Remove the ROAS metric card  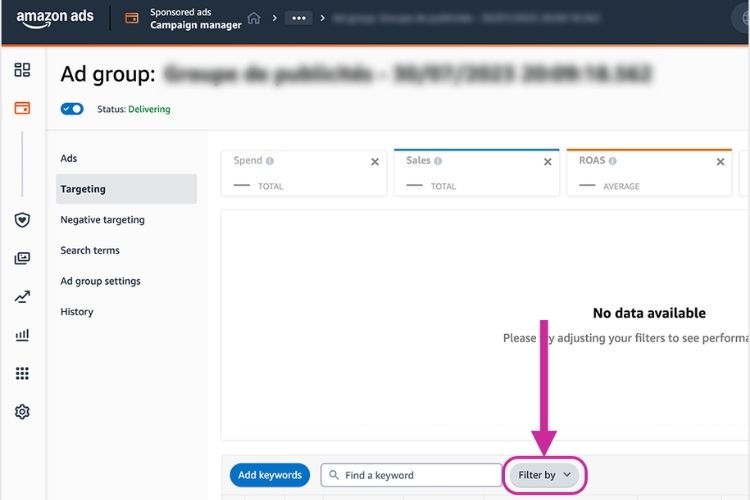coord(720,162)
